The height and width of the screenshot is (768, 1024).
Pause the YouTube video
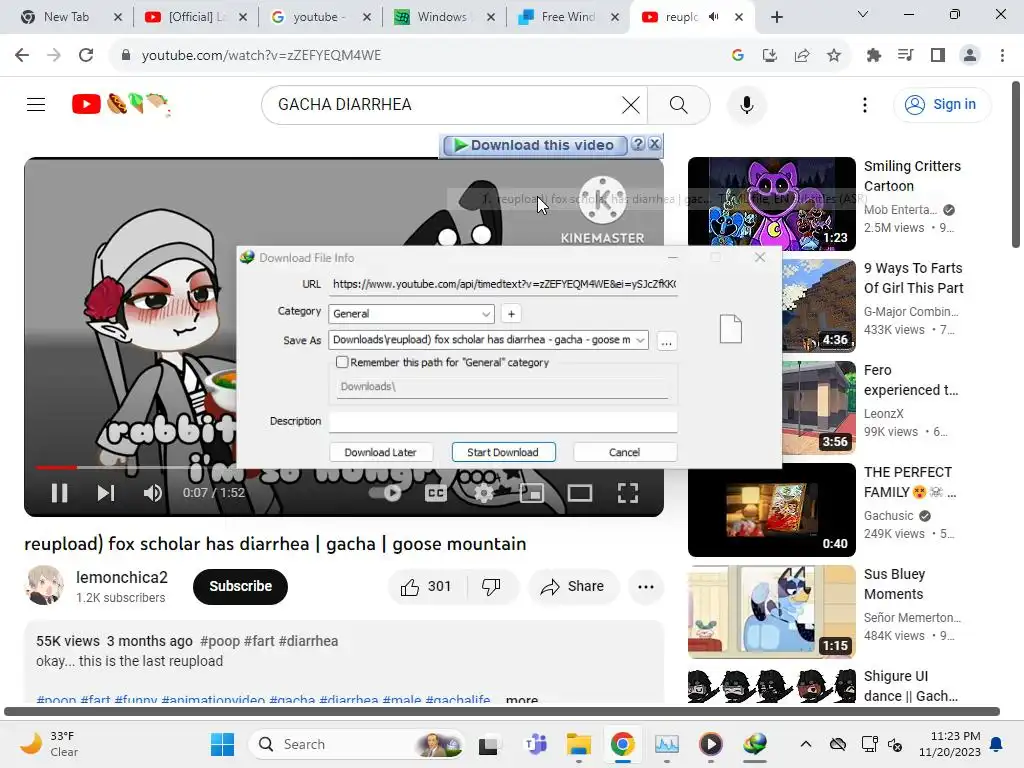pyautogui.click(x=59, y=493)
